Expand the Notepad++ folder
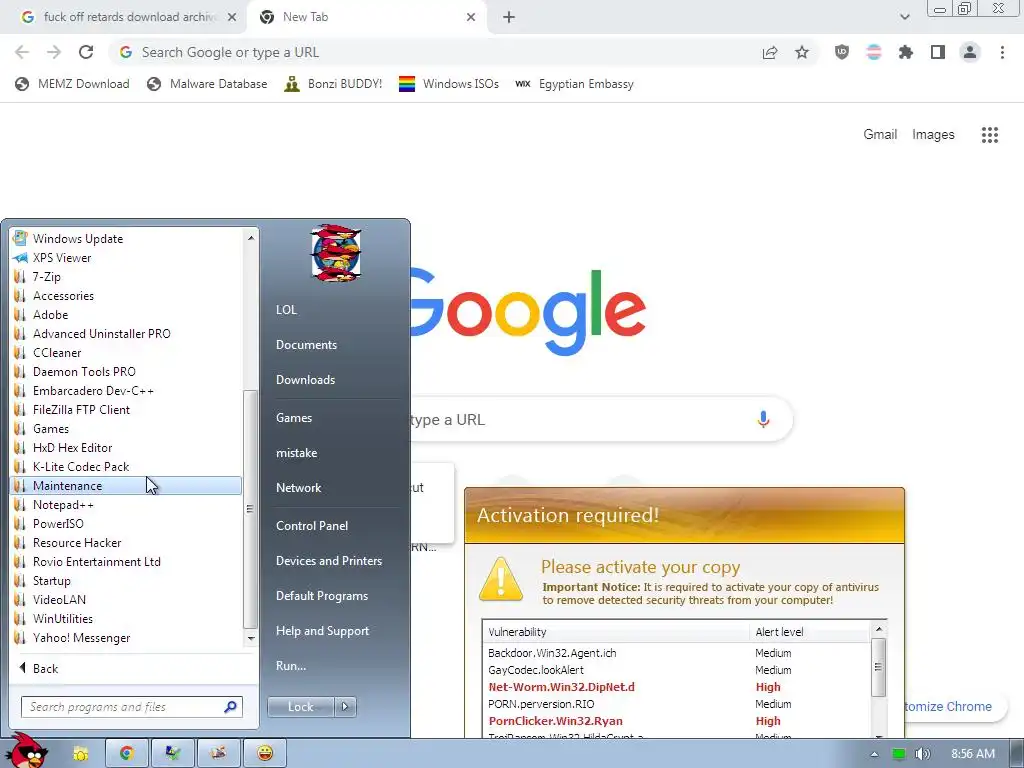The width and height of the screenshot is (1024, 768). tap(125, 505)
